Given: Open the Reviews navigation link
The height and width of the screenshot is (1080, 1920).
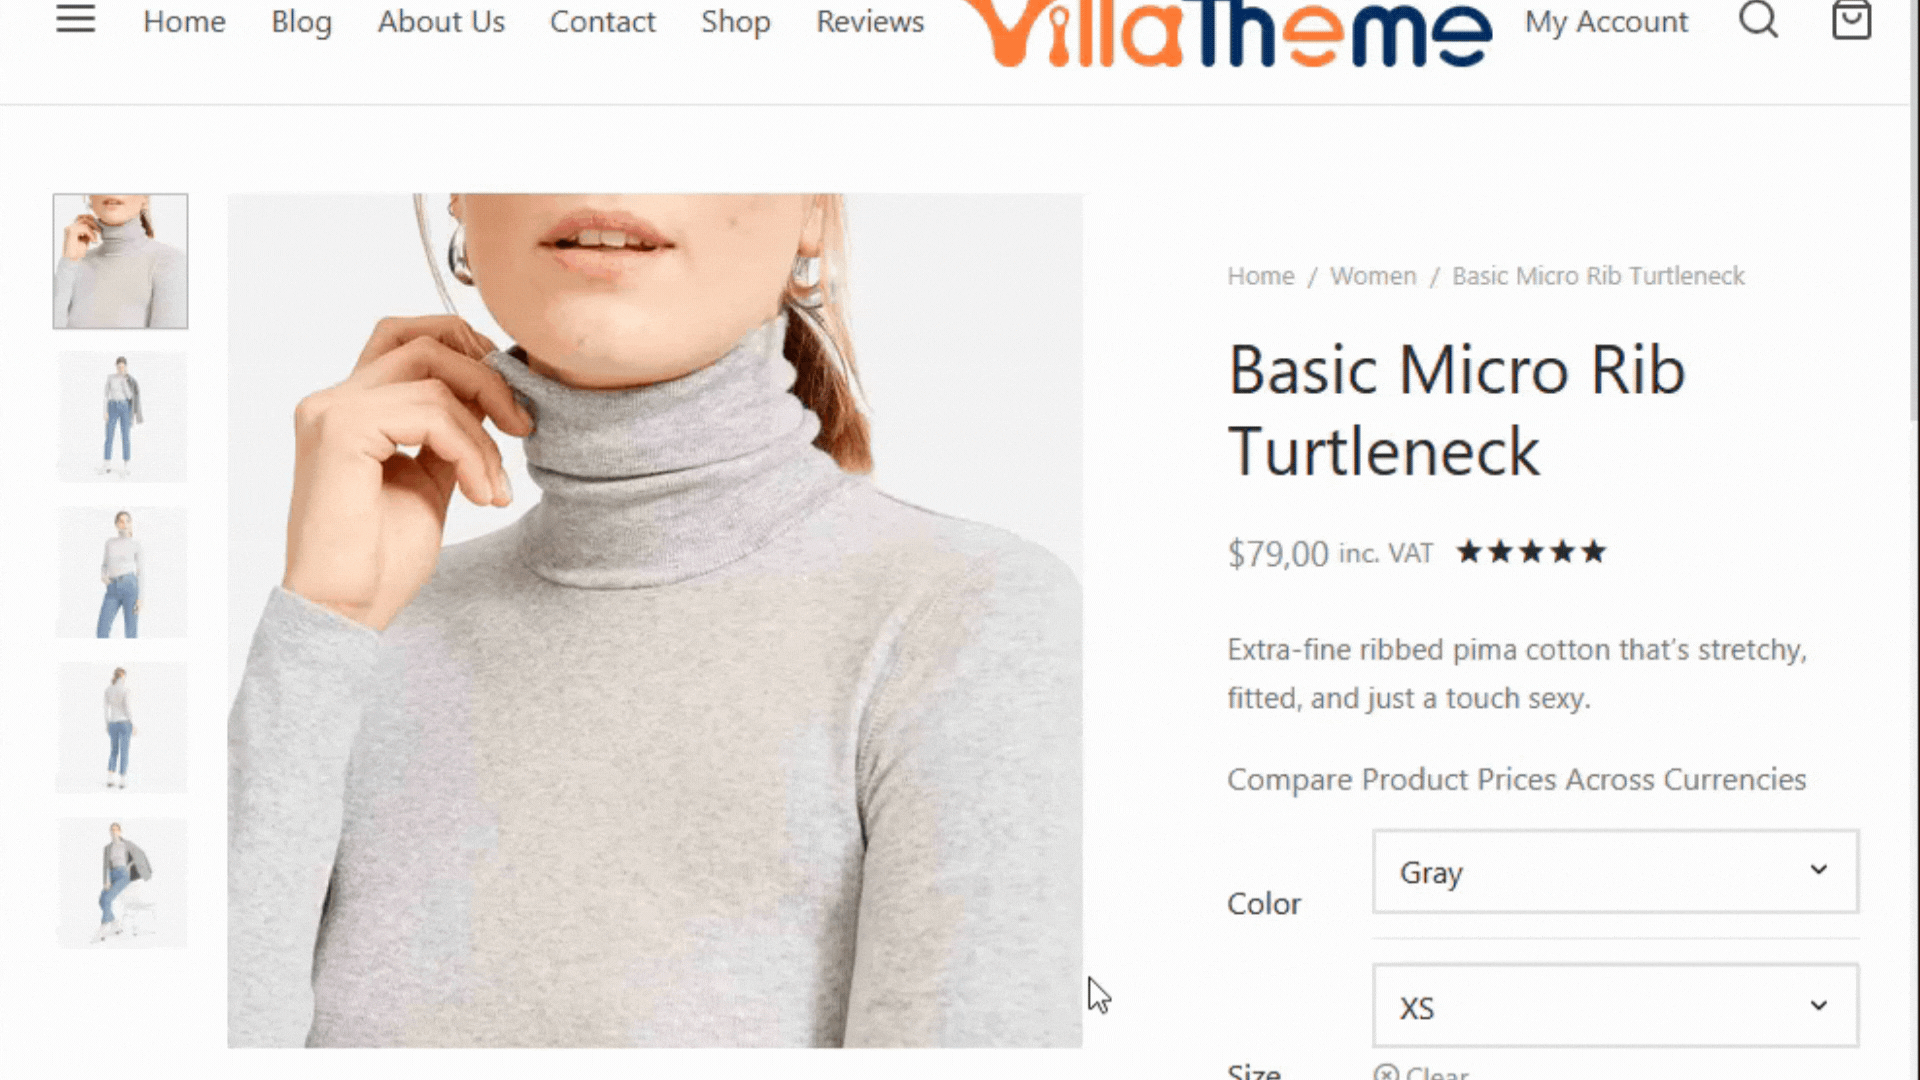Looking at the screenshot, I should (x=870, y=21).
